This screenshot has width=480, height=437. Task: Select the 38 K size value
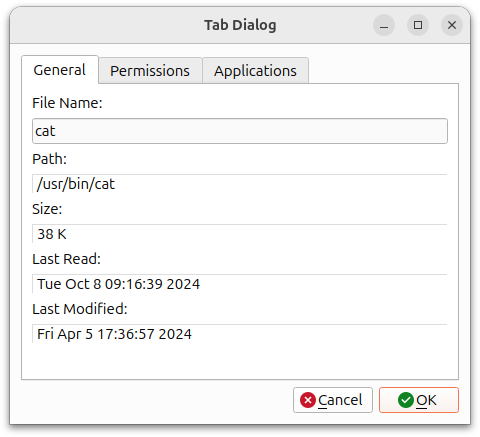click(x=52, y=234)
